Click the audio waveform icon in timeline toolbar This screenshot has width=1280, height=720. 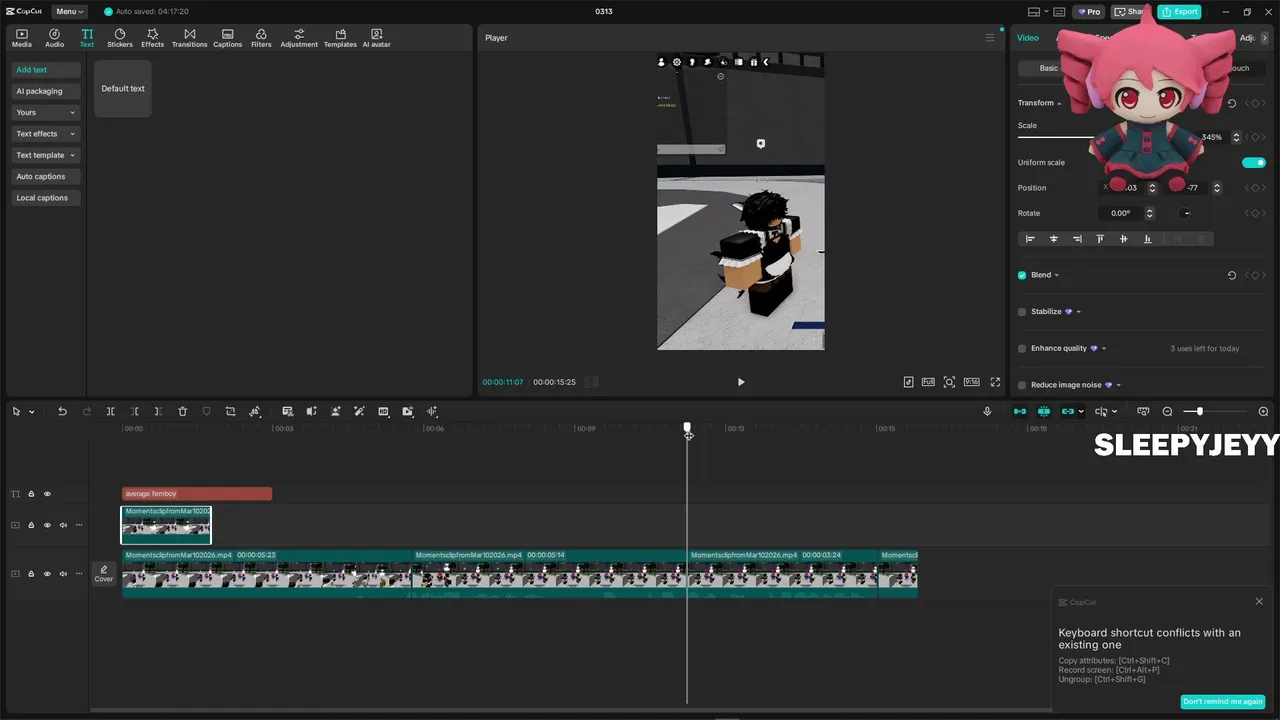tap(432, 411)
